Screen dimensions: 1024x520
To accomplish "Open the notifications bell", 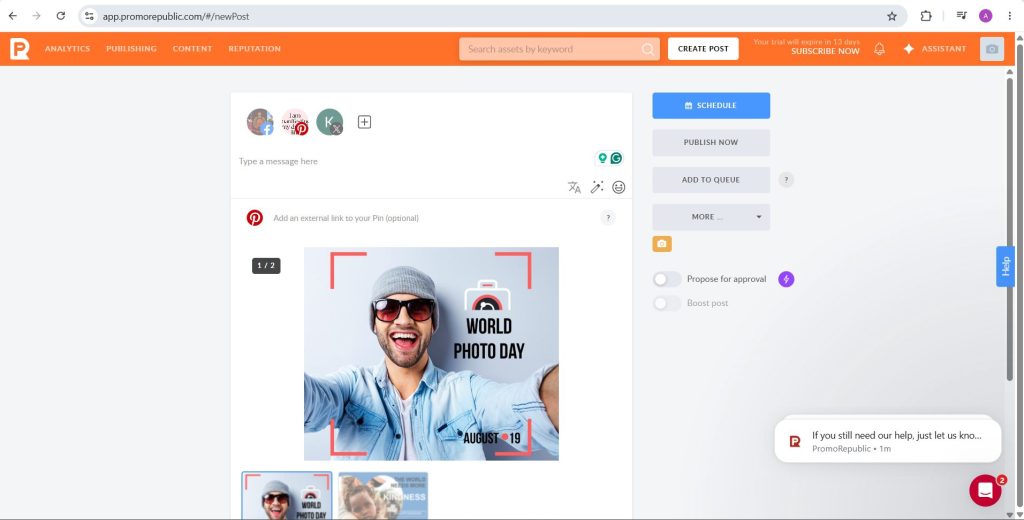I will click(x=879, y=49).
